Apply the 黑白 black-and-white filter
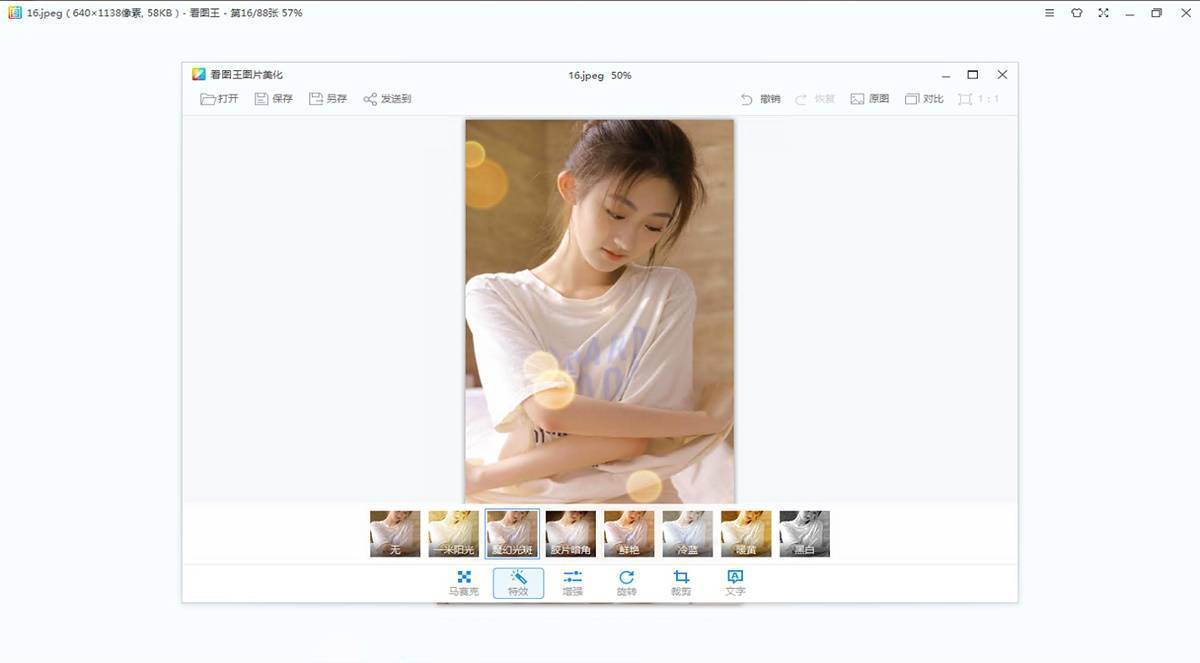This screenshot has width=1200, height=663. tap(804, 533)
